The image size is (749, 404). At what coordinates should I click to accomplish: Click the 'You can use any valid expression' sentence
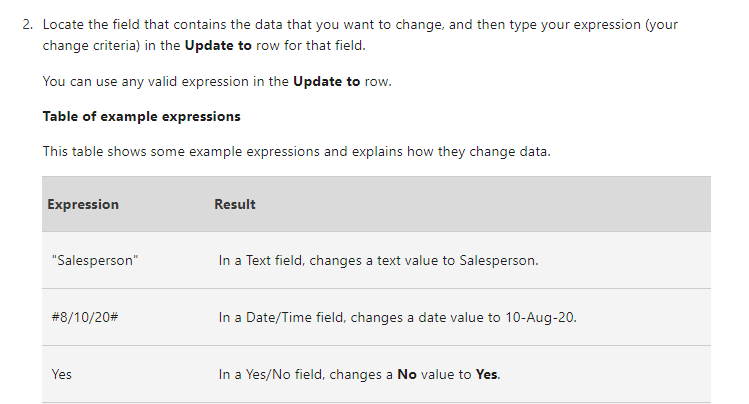pos(217,82)
